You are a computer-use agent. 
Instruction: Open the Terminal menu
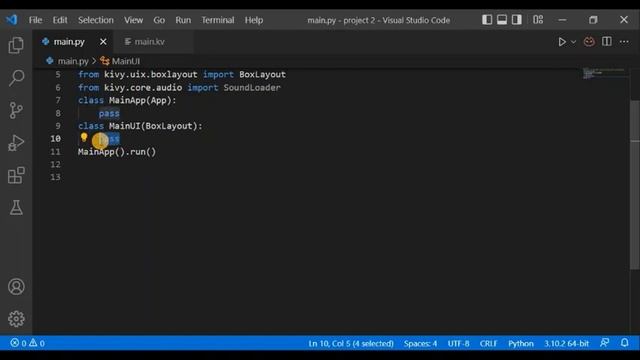(218, 20)
